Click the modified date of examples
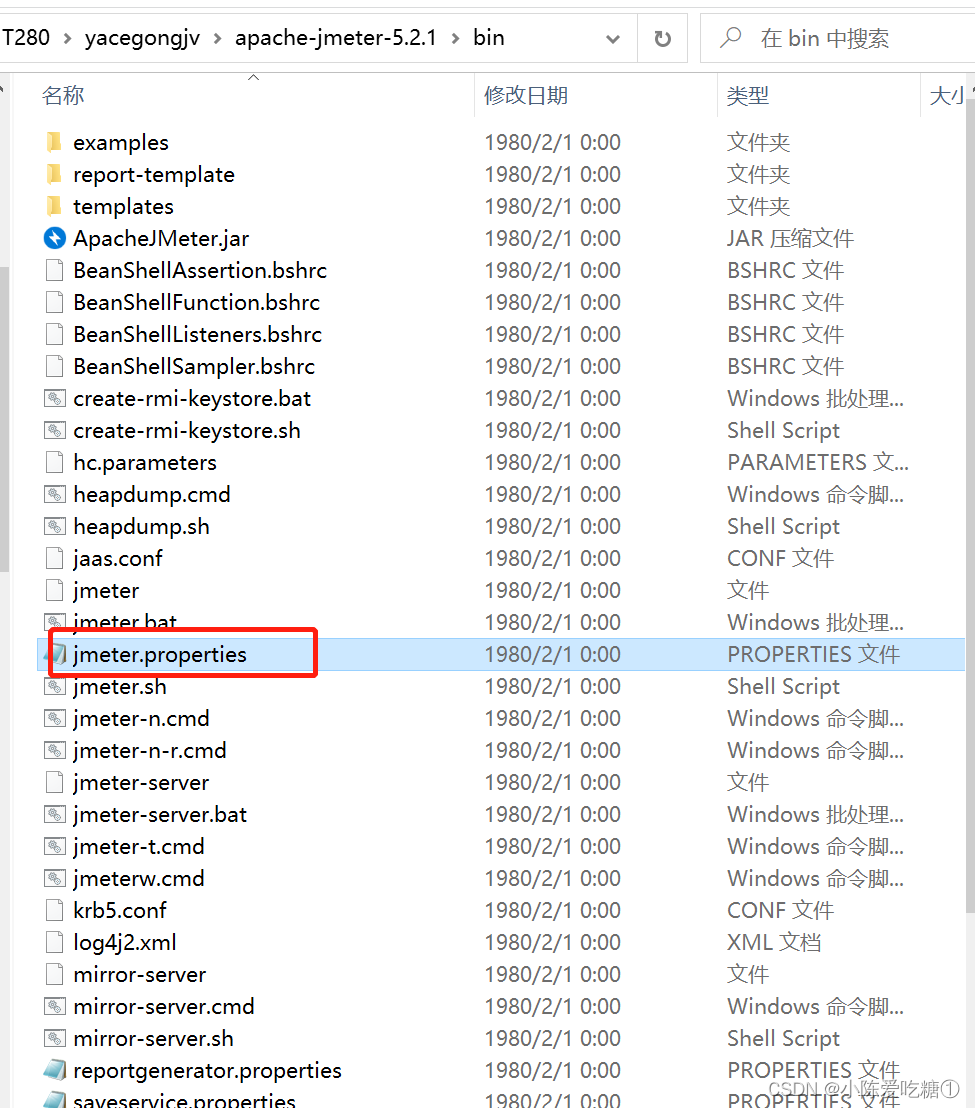This screenshot has width=975, height=1108. coord(552,142)
